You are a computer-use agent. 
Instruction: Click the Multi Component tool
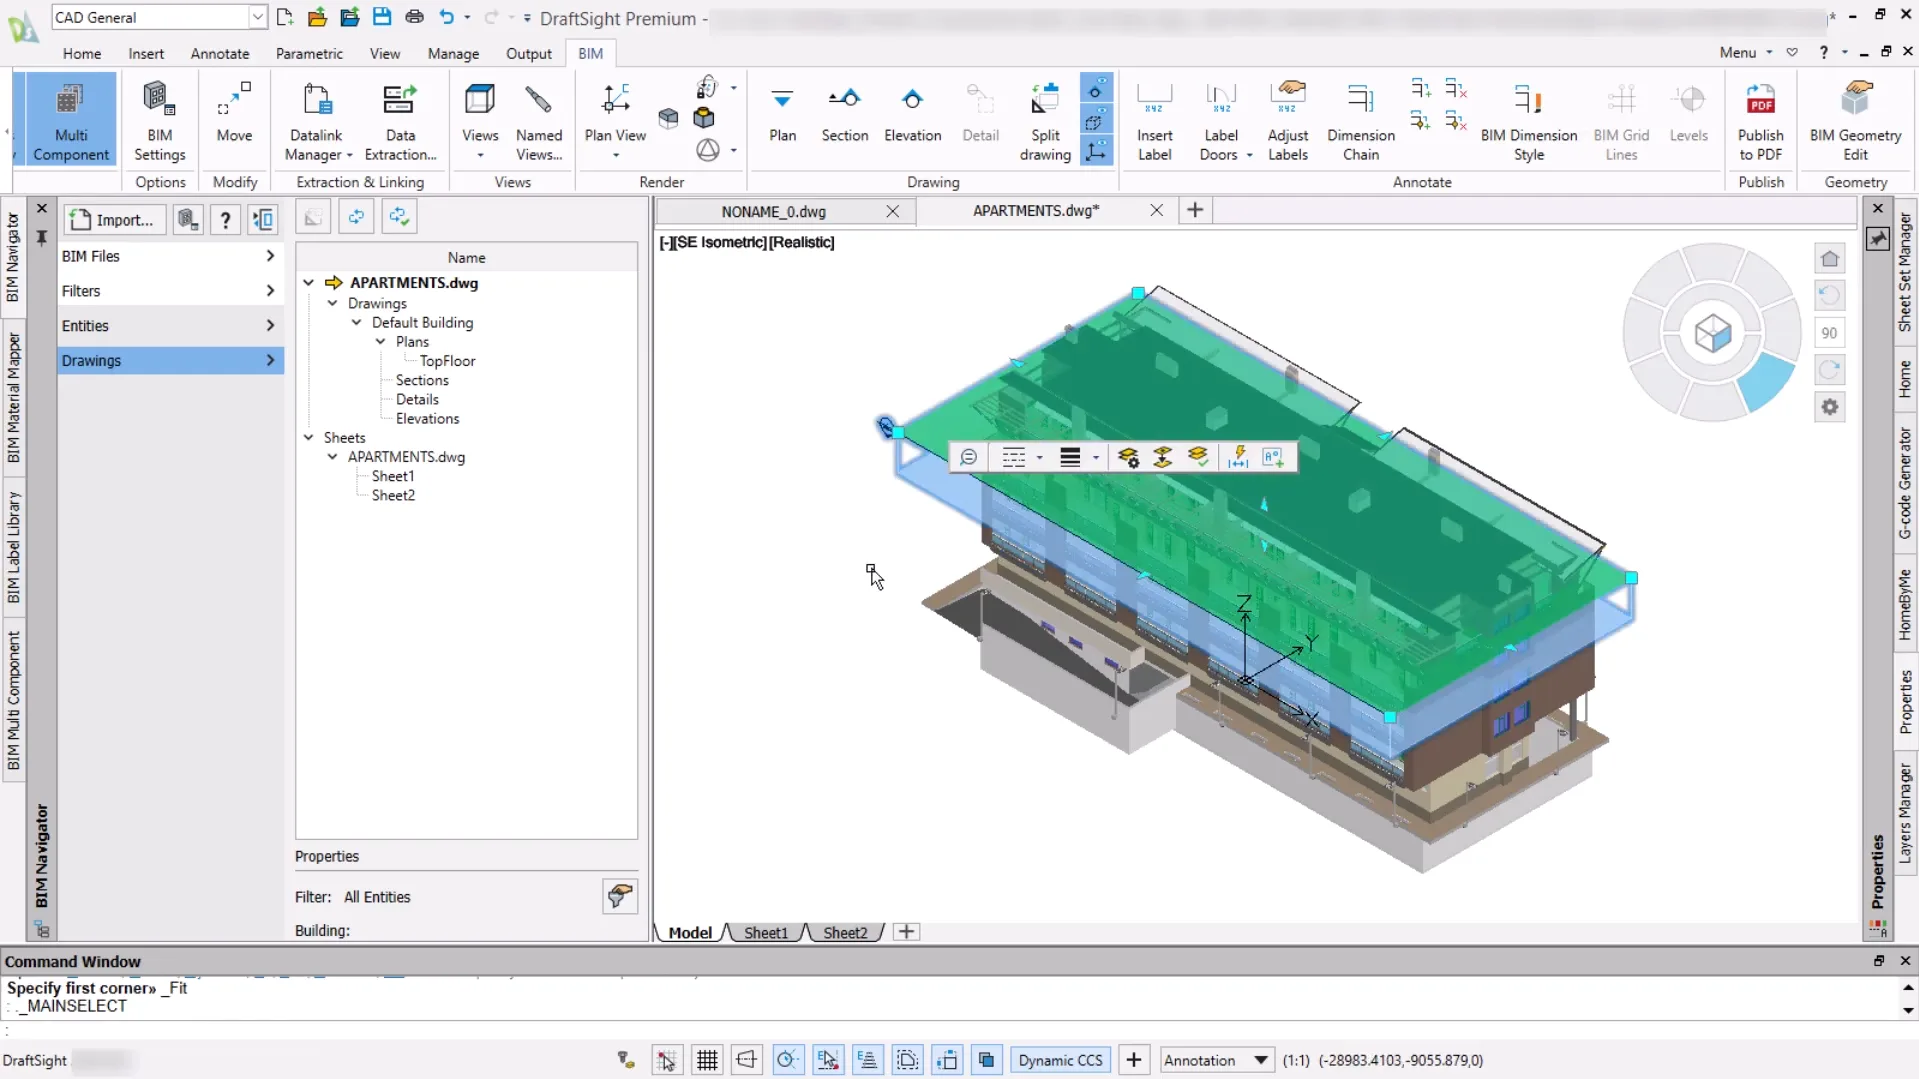coord(70,120)
